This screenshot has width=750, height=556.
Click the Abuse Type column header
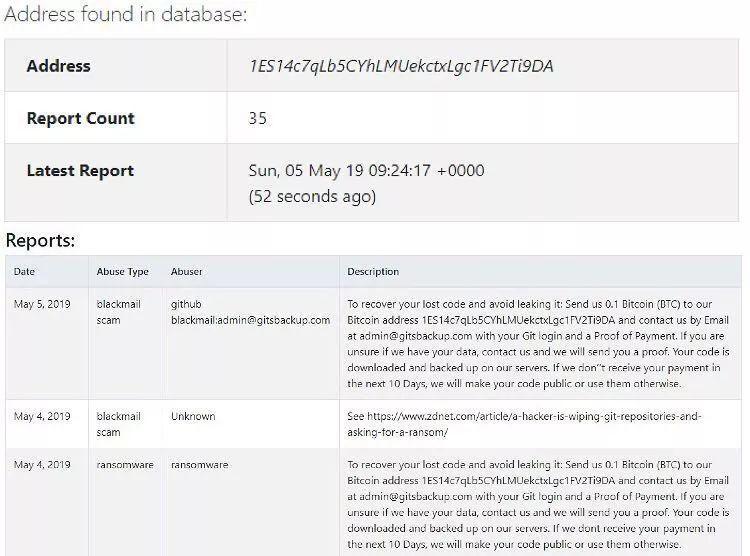coord(122,271)
